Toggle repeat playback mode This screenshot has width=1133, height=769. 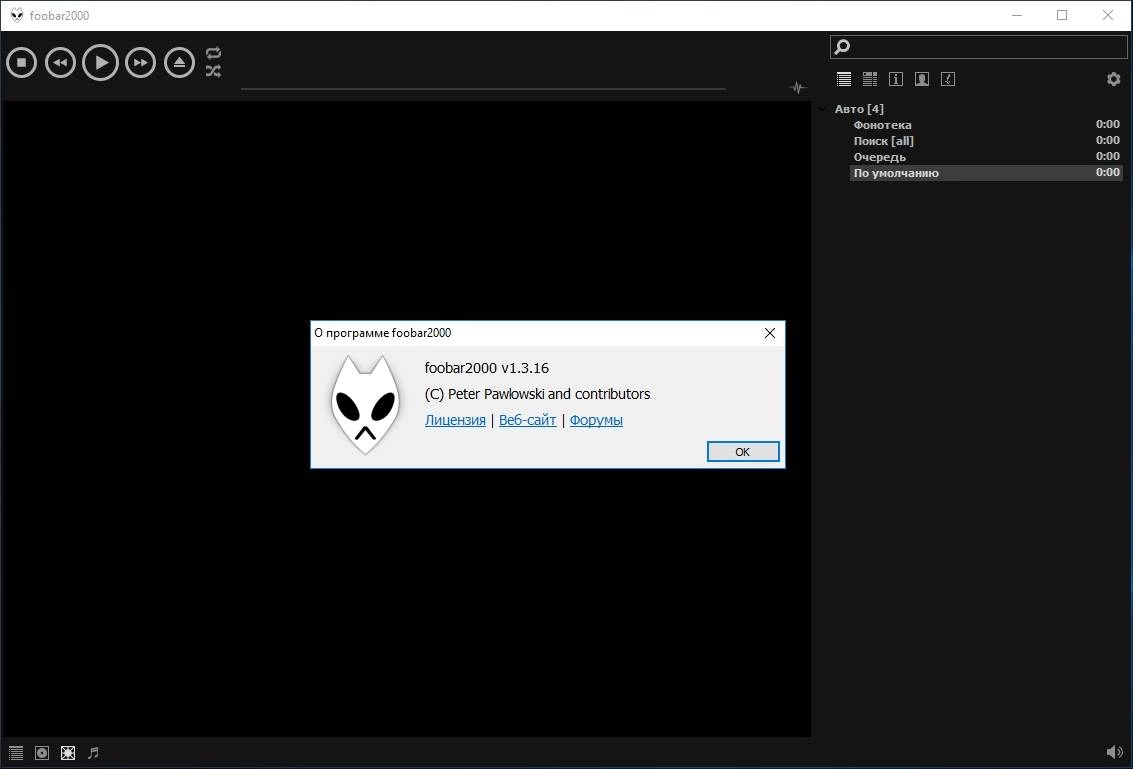pos(213,53)
